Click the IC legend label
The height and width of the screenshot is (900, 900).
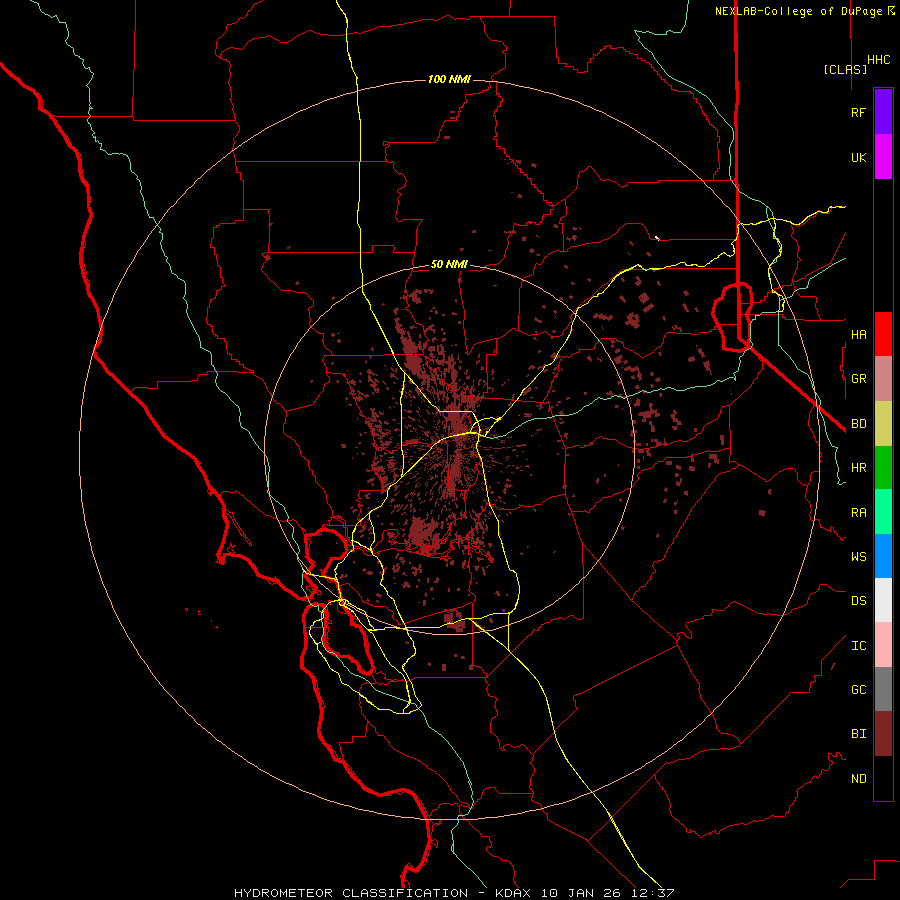tap(858, 646)
